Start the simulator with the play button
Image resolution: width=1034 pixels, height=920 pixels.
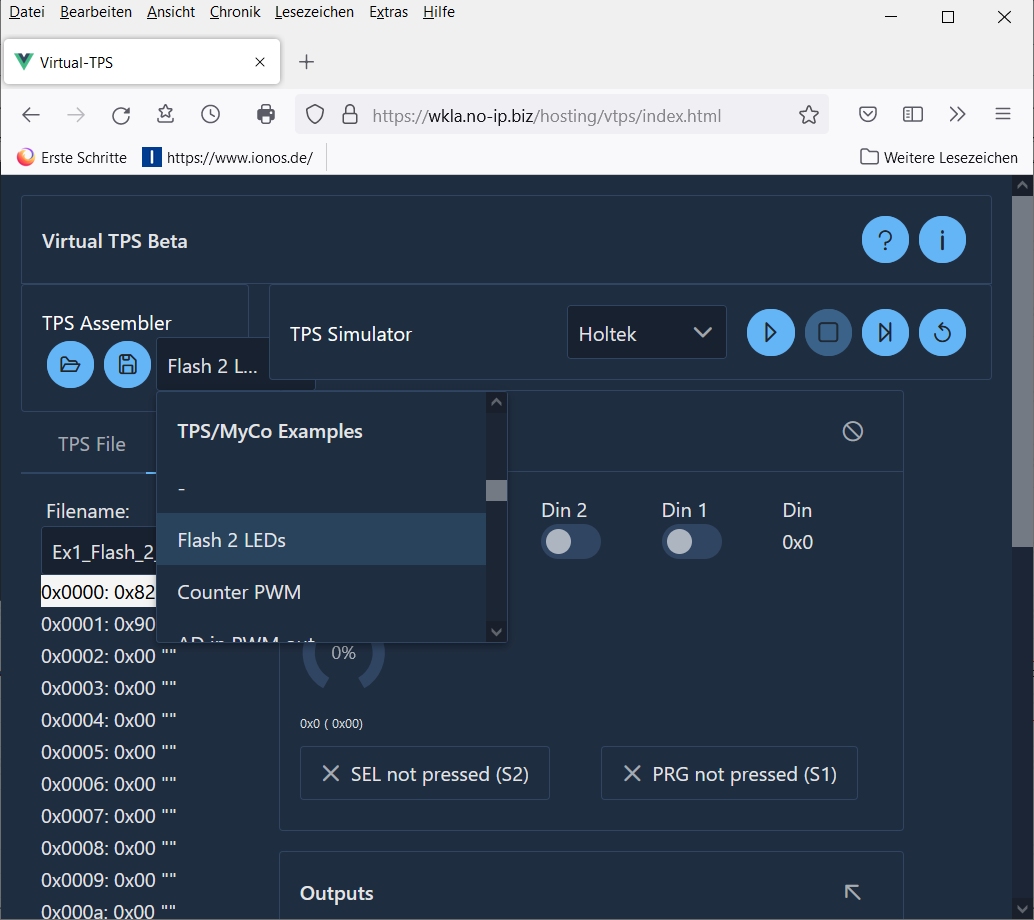point(770,333)
